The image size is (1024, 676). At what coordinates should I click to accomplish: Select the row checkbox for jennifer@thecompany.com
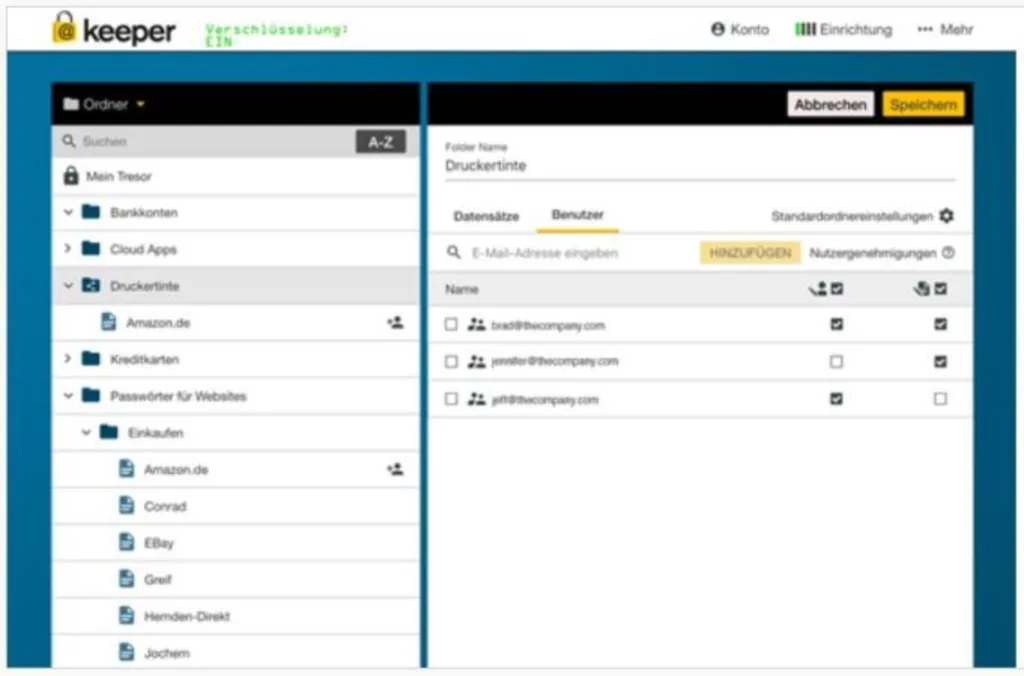[x=451, y=361]
